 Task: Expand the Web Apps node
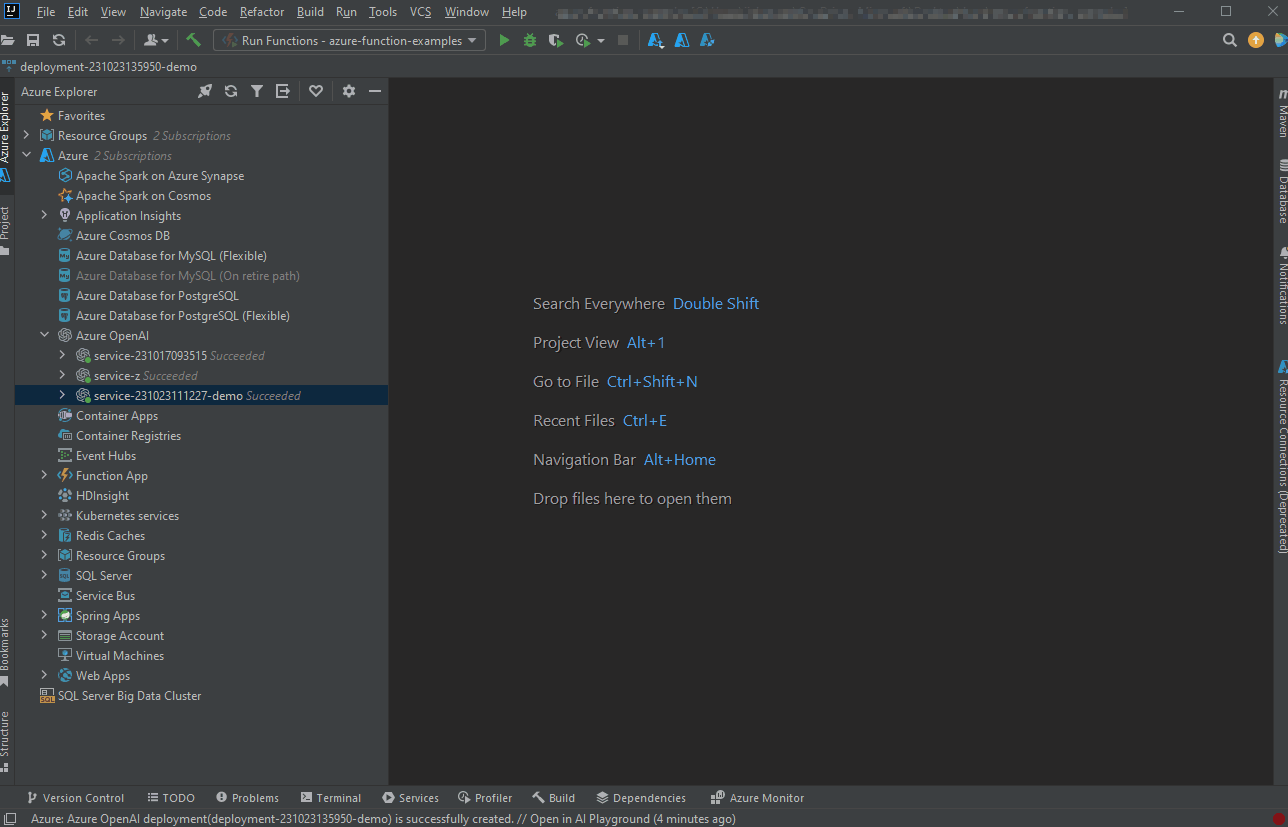pos(44,675)
